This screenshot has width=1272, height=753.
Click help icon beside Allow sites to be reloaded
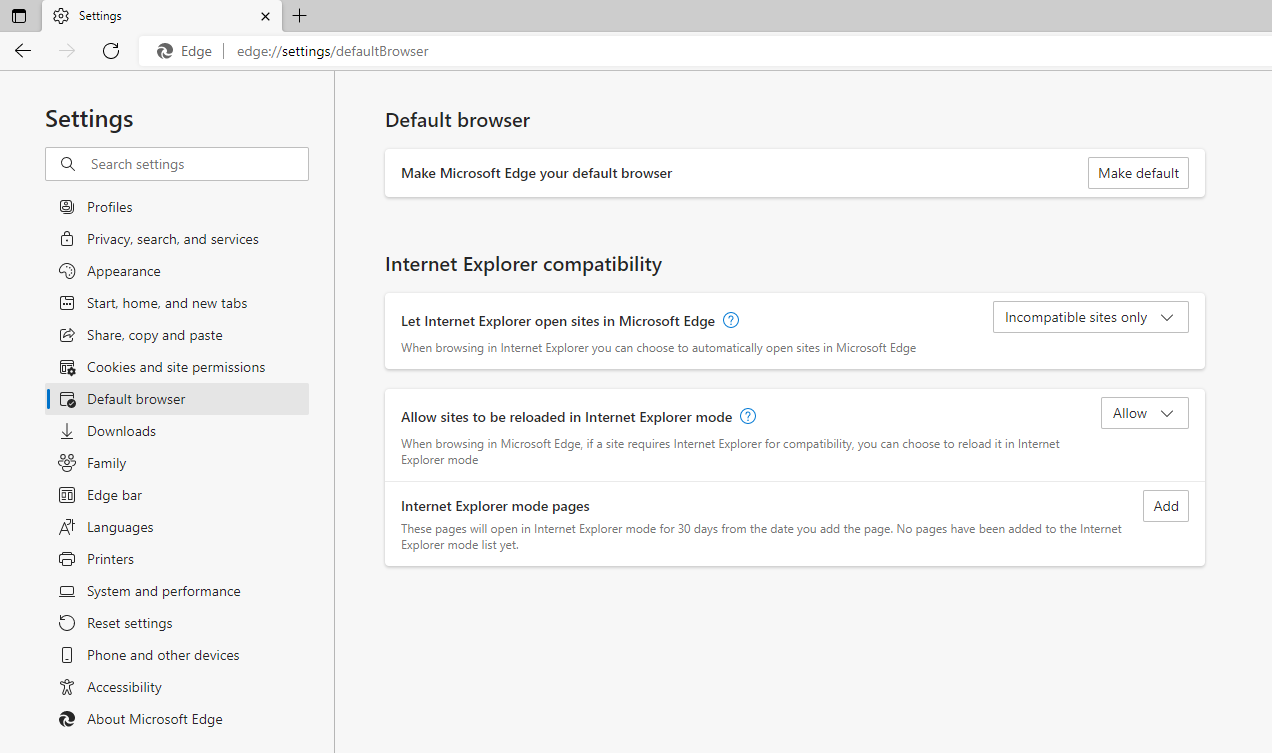(748, 417)
